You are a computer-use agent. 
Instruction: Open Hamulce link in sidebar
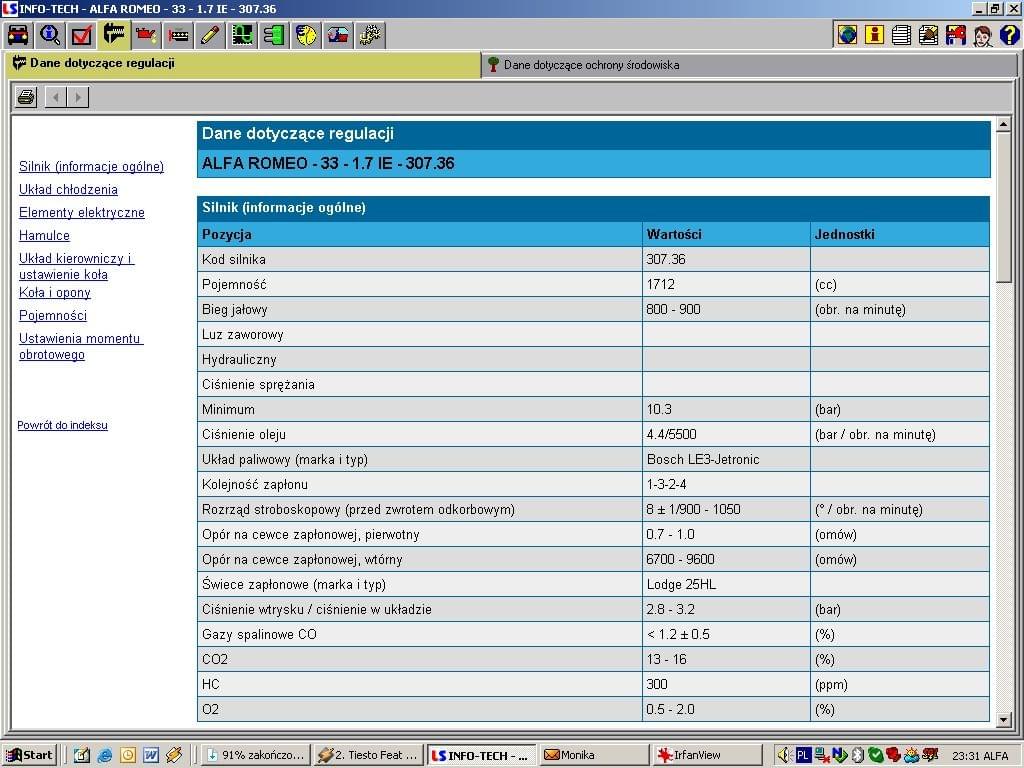(44, 235)
